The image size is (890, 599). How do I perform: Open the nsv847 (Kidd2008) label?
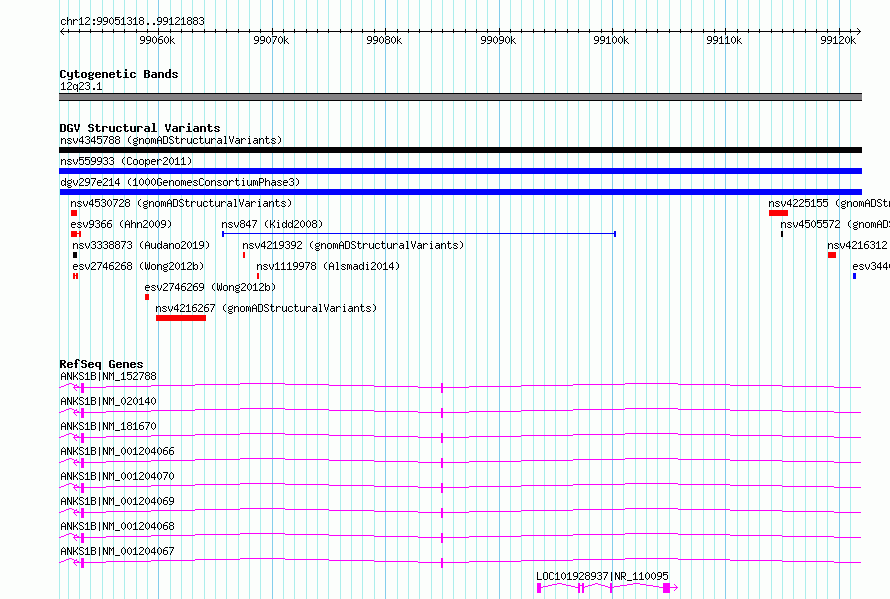coord(272,224)
